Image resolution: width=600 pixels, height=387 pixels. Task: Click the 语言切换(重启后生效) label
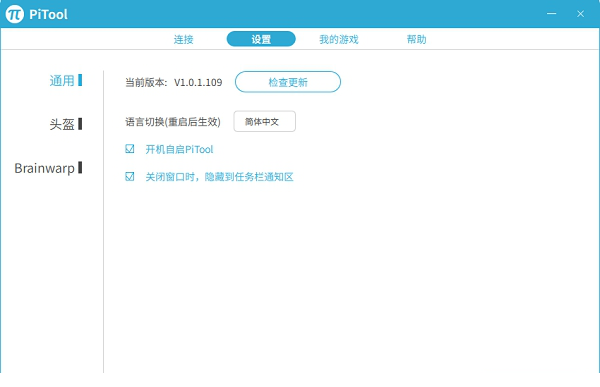tap(173, 122)
